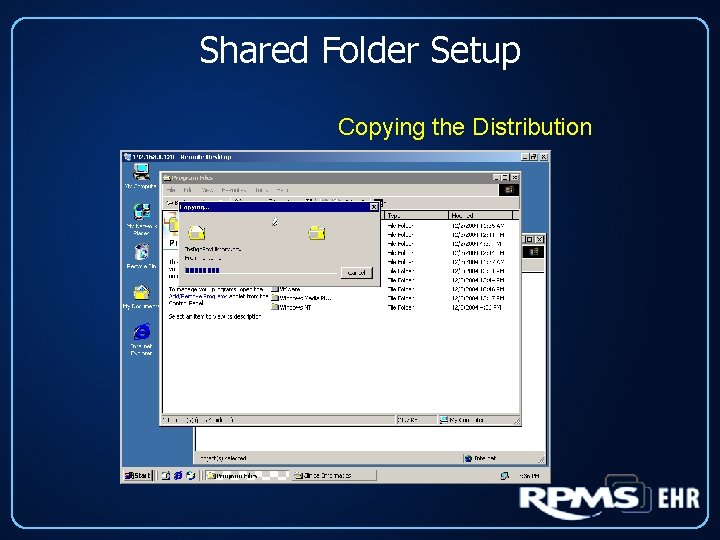Open the Help menu in Program Files window

[x=282, y=190]
